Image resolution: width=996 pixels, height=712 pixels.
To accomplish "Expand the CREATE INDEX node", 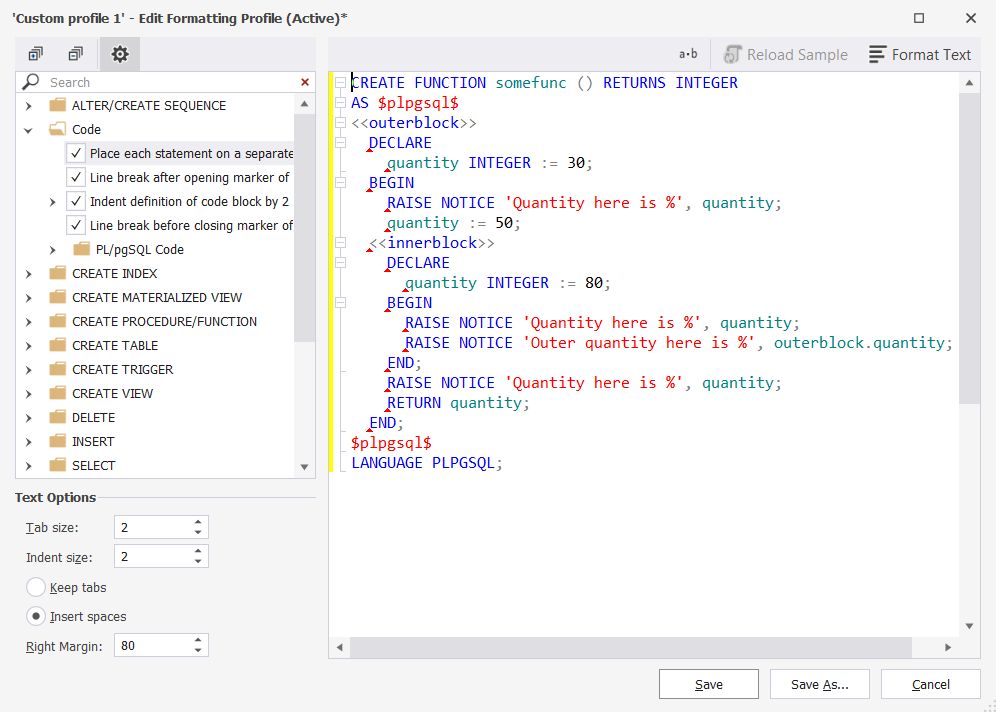I will point(29,274).
